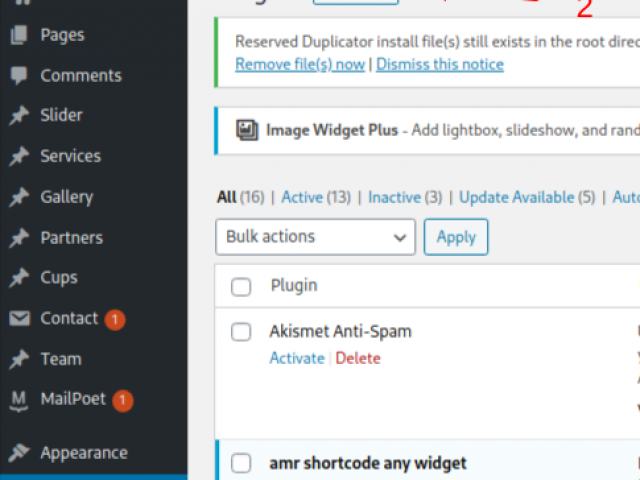Click the Slider pin icon

[x=19, y=116]
